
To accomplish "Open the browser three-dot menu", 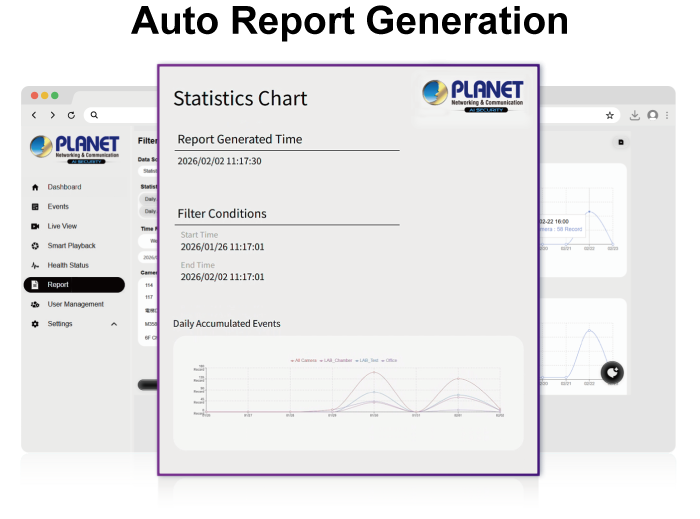I will (666, 115).
